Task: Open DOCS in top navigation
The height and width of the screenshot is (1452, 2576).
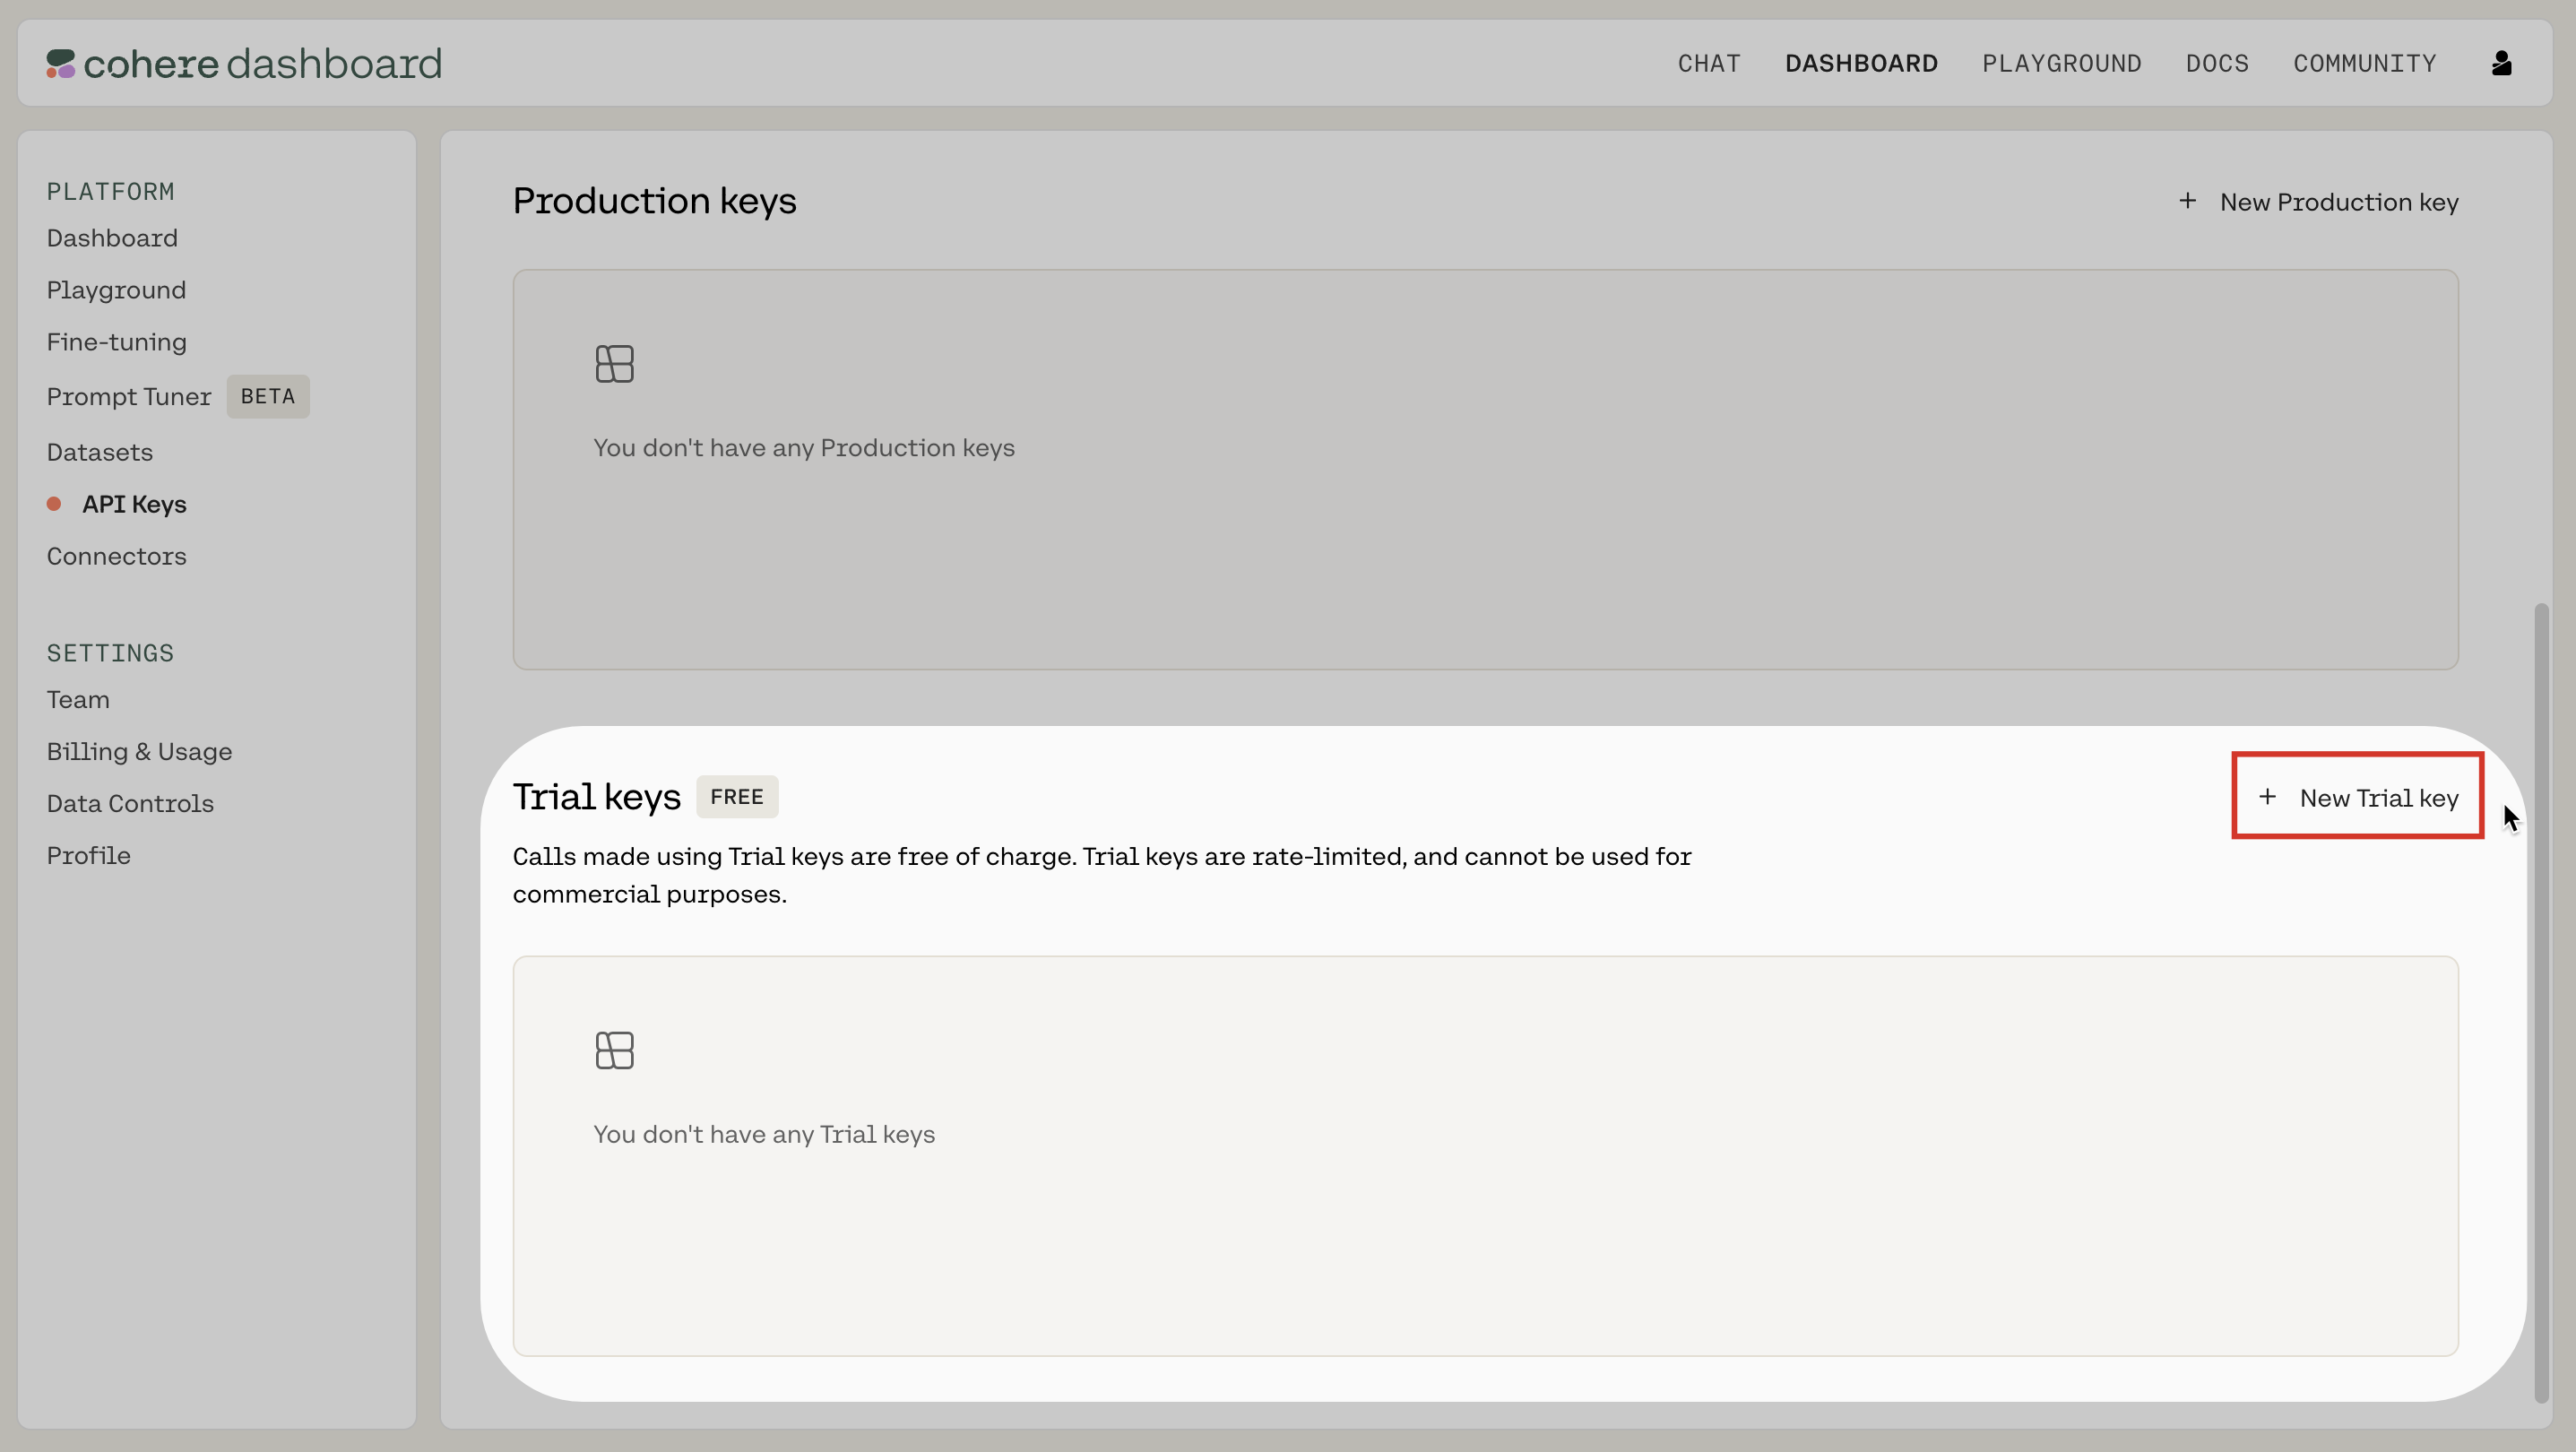Action: [2217, 64]
